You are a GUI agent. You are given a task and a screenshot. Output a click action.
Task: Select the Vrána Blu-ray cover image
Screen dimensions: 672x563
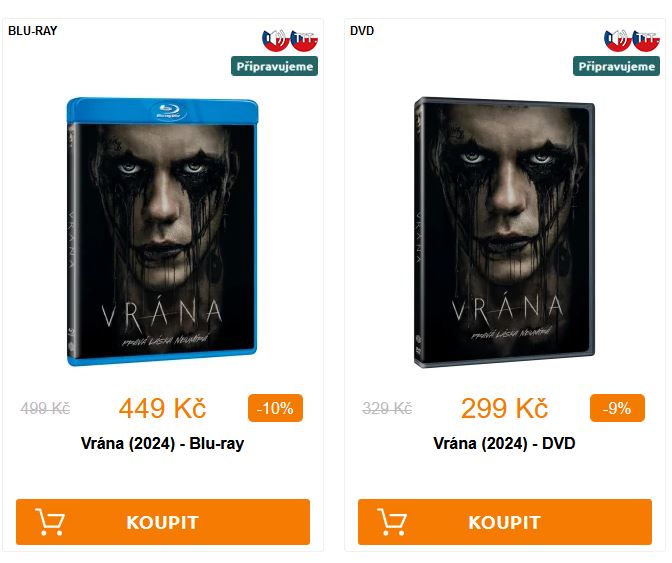pyautogui.click(x=162, y=232)
